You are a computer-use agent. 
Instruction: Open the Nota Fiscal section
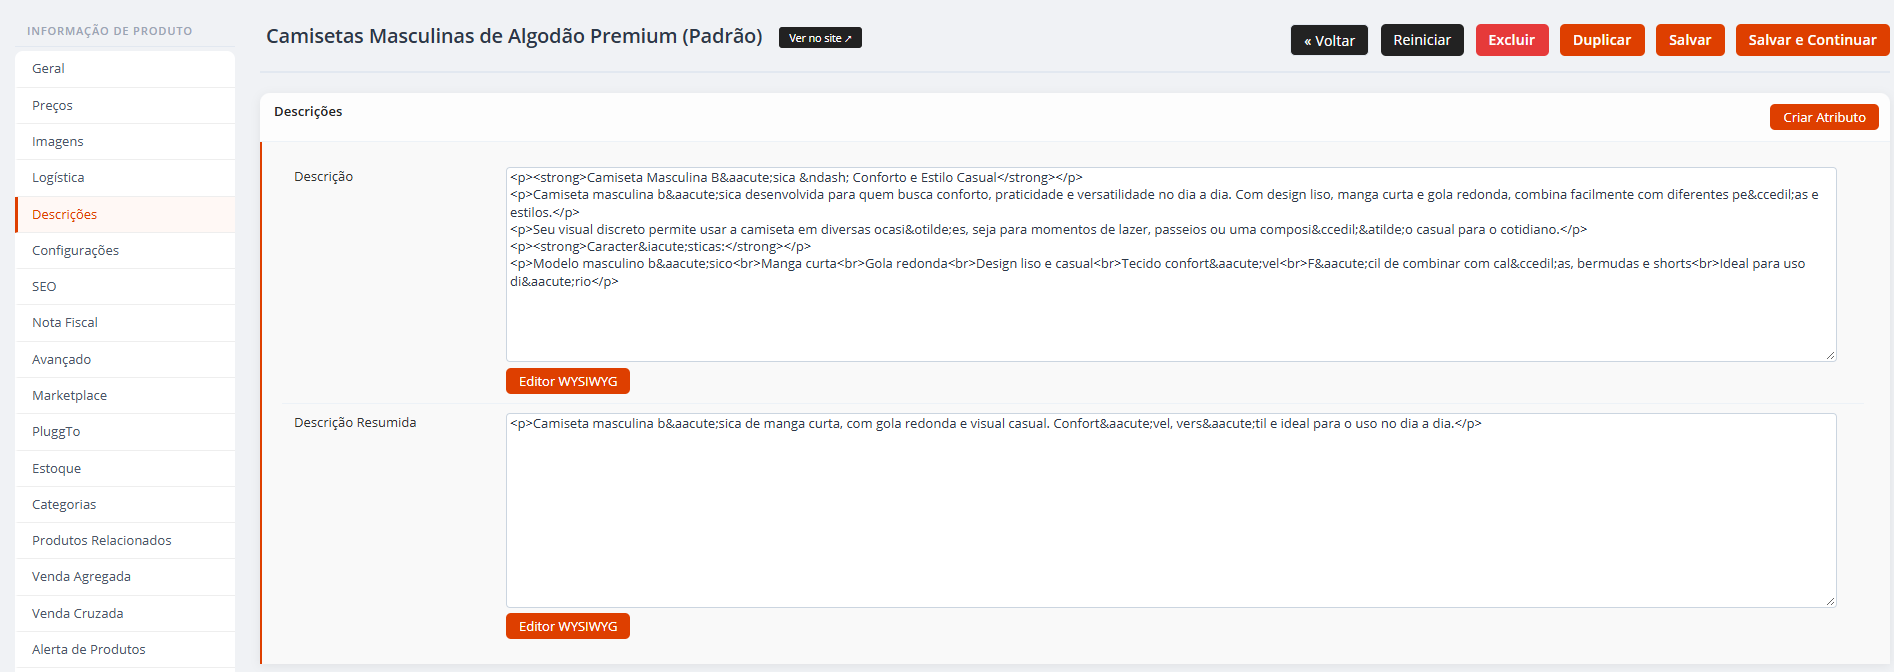coord(125,322)
